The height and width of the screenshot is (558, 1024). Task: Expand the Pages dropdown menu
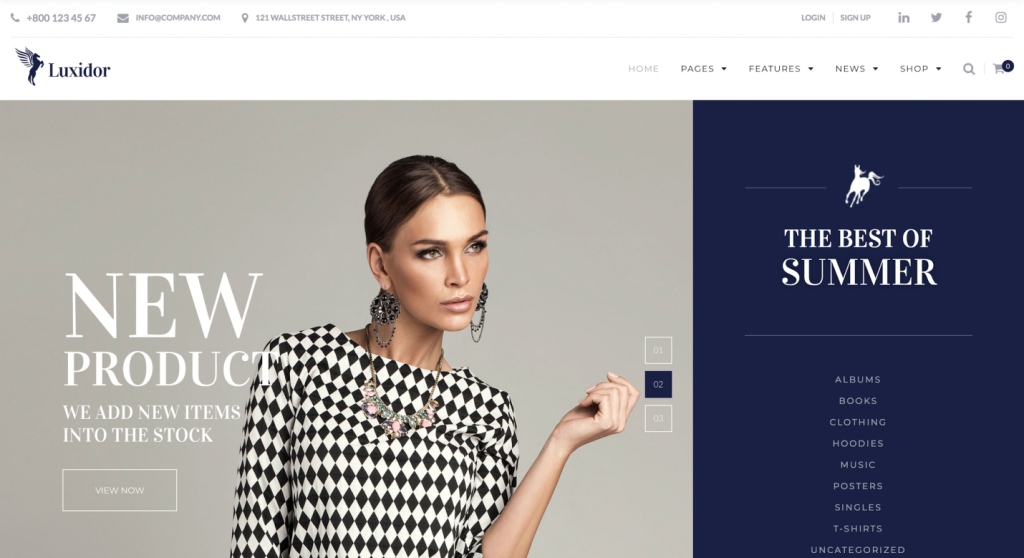coord(703,69)
